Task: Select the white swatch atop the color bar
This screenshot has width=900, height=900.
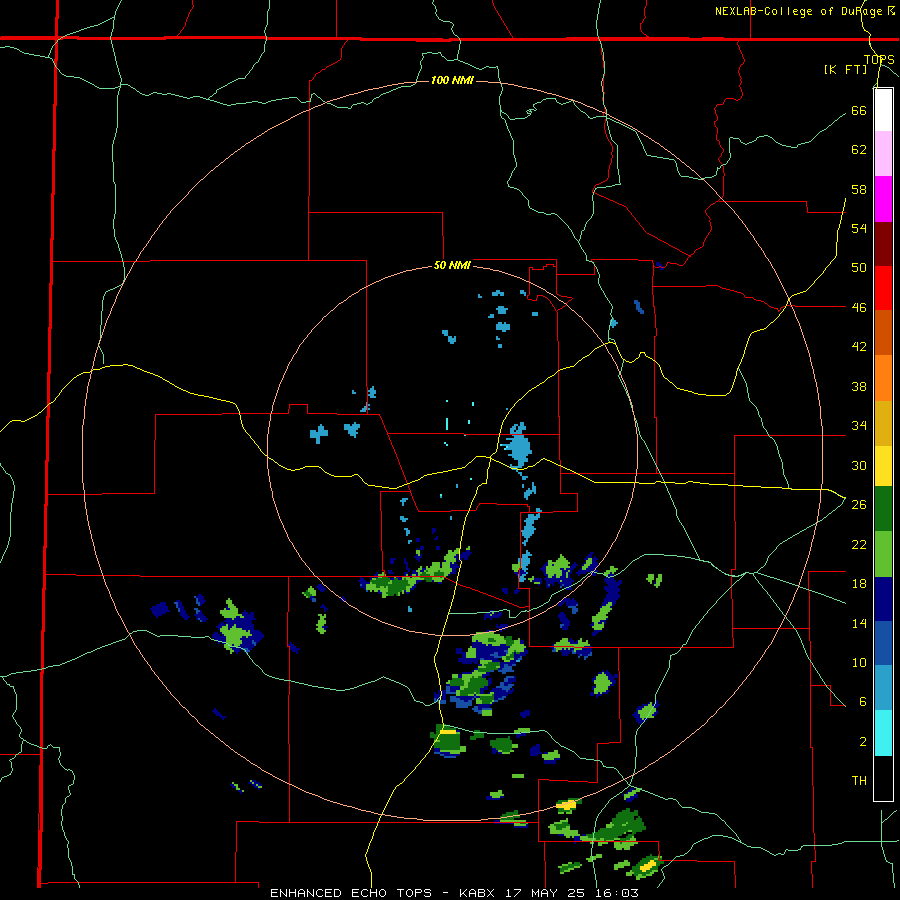Action: coord(883,110)
